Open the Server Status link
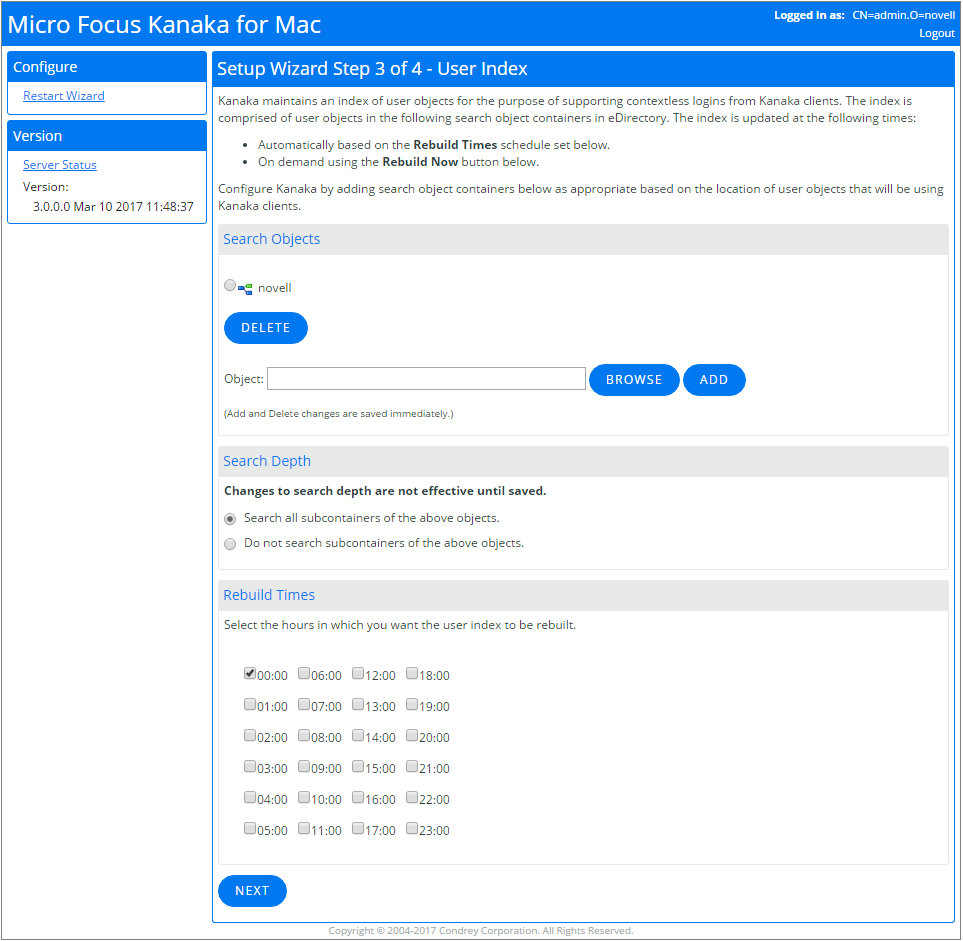Image resolution: width=963 pixels, height=941 pixels. tap(60, 165)
